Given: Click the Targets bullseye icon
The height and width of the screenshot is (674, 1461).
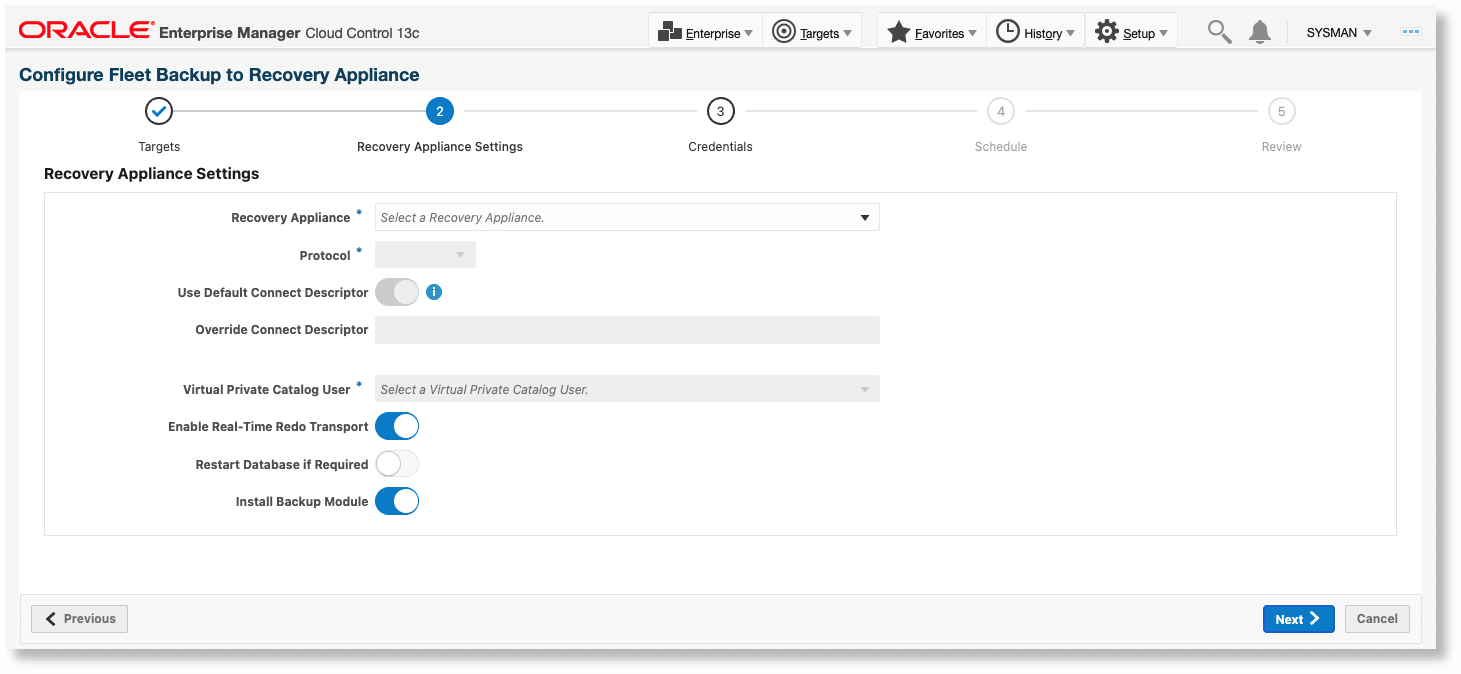Looking at the screenshot, I should point(783,30).
